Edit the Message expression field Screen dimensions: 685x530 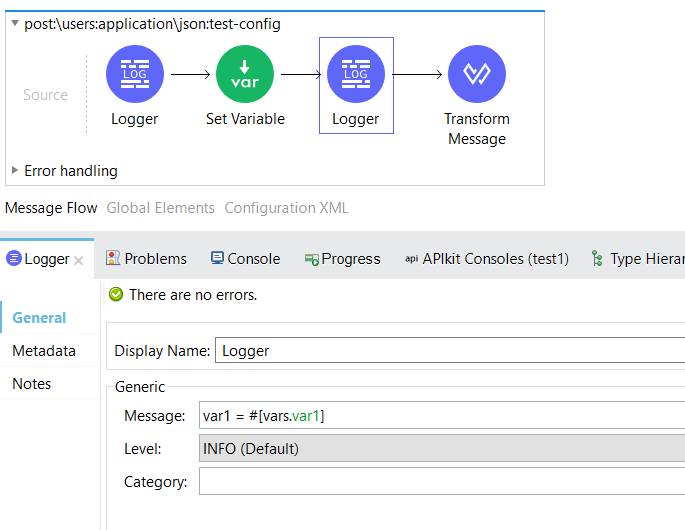click(x=442, y=416)
